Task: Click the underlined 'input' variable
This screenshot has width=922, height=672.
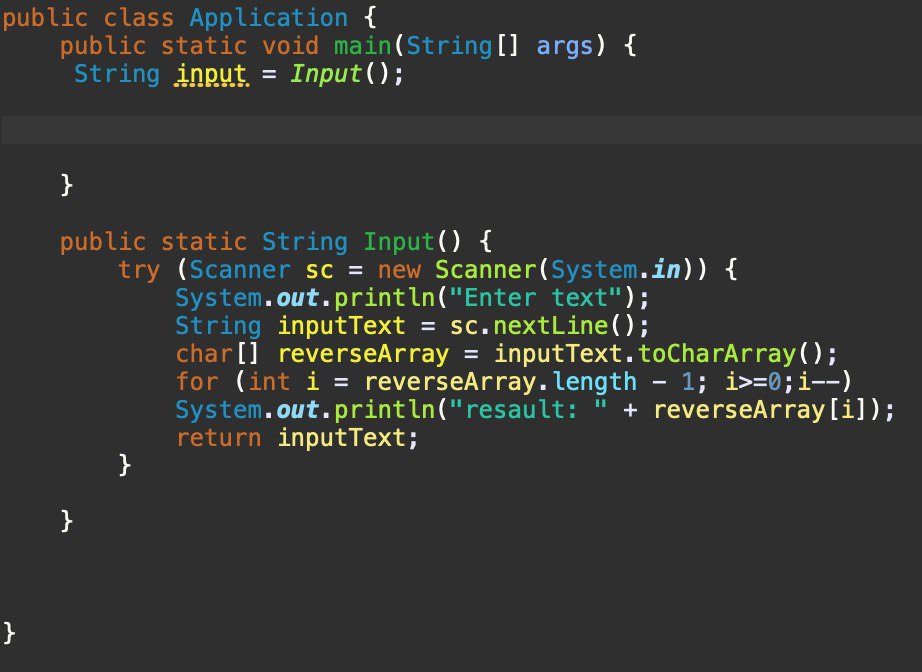Action: pos(212,75)
